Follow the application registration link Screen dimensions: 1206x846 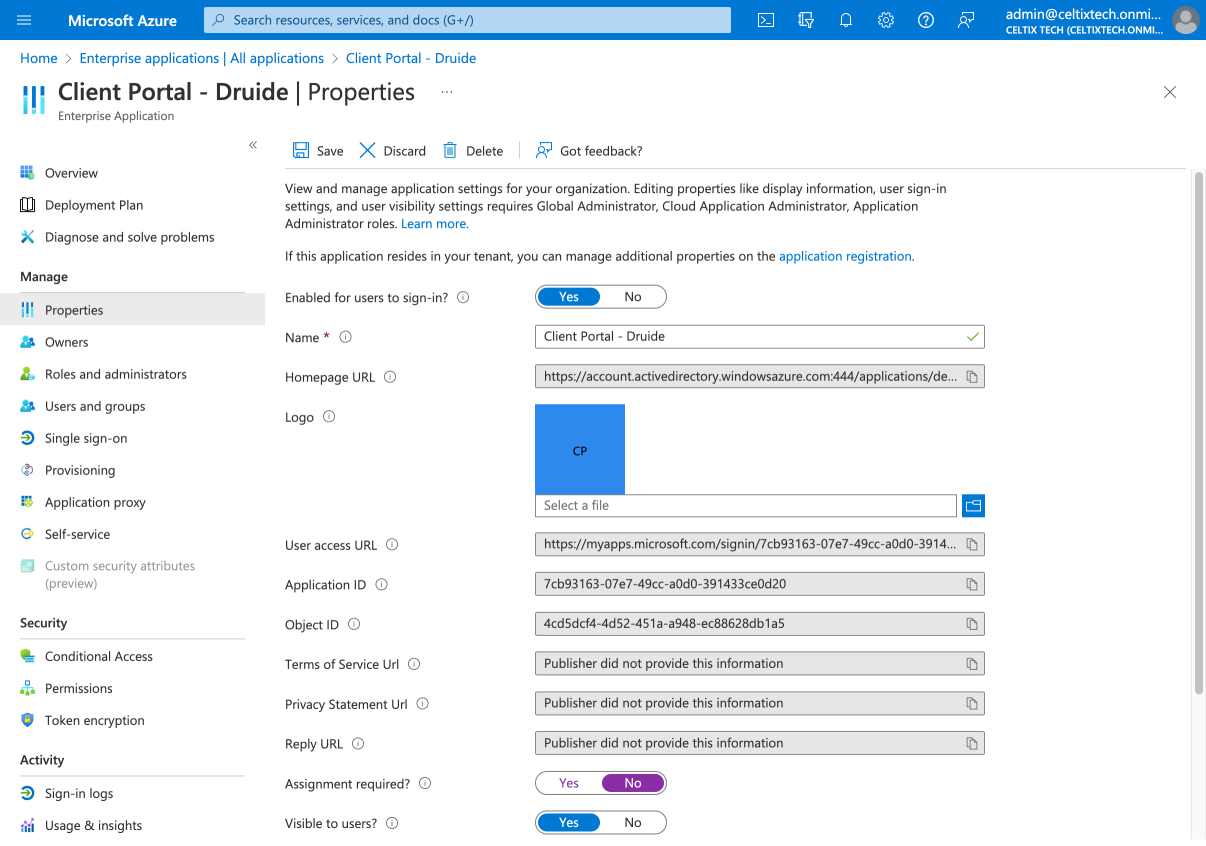click(845, 256)
